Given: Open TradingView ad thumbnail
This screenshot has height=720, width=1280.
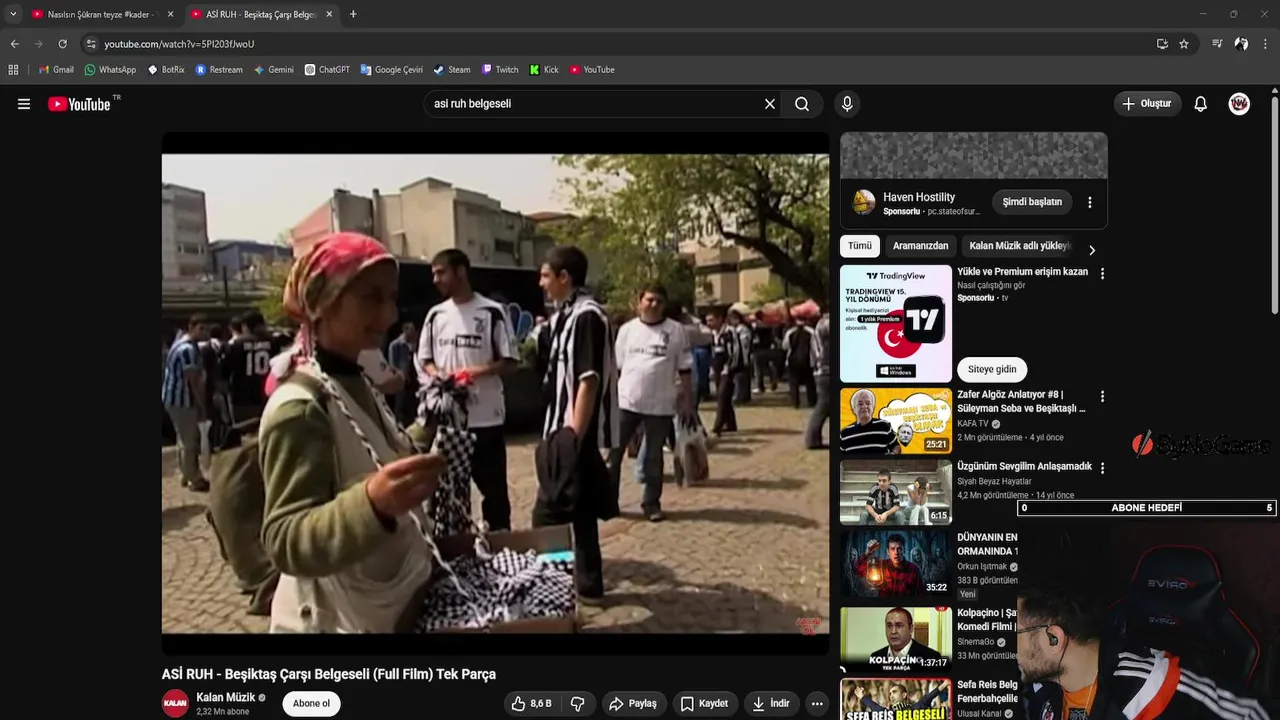Looking at the screenshot, I should (x=896, y=323).
